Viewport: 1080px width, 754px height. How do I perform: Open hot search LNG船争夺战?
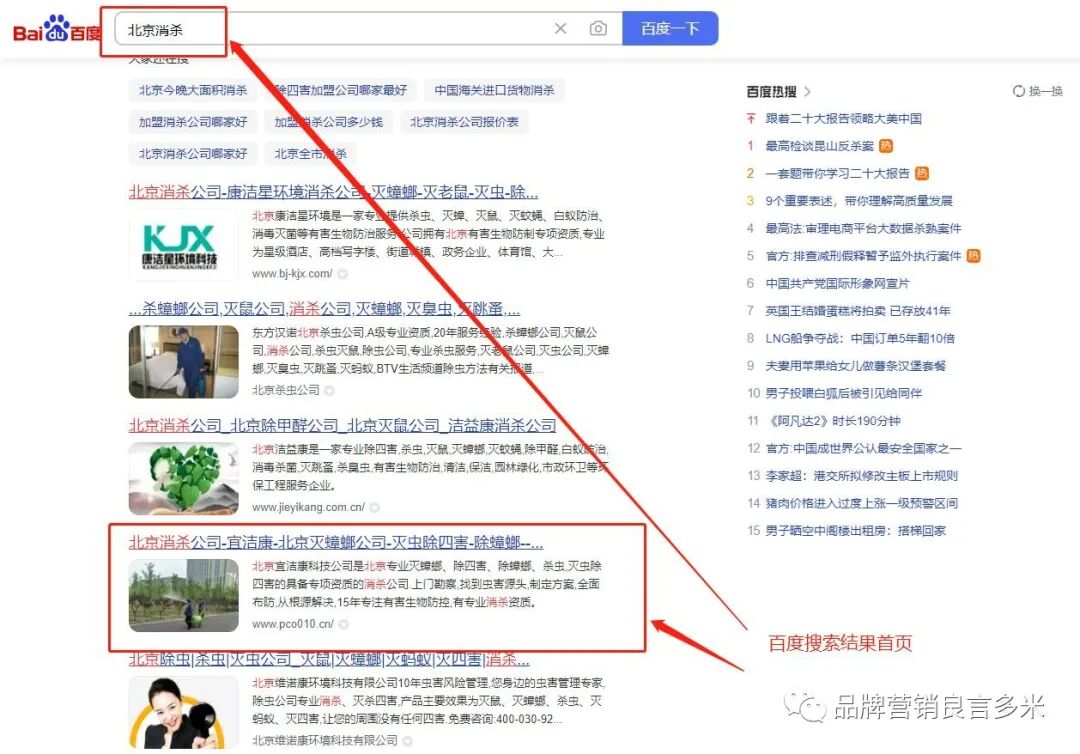point(860,338)
